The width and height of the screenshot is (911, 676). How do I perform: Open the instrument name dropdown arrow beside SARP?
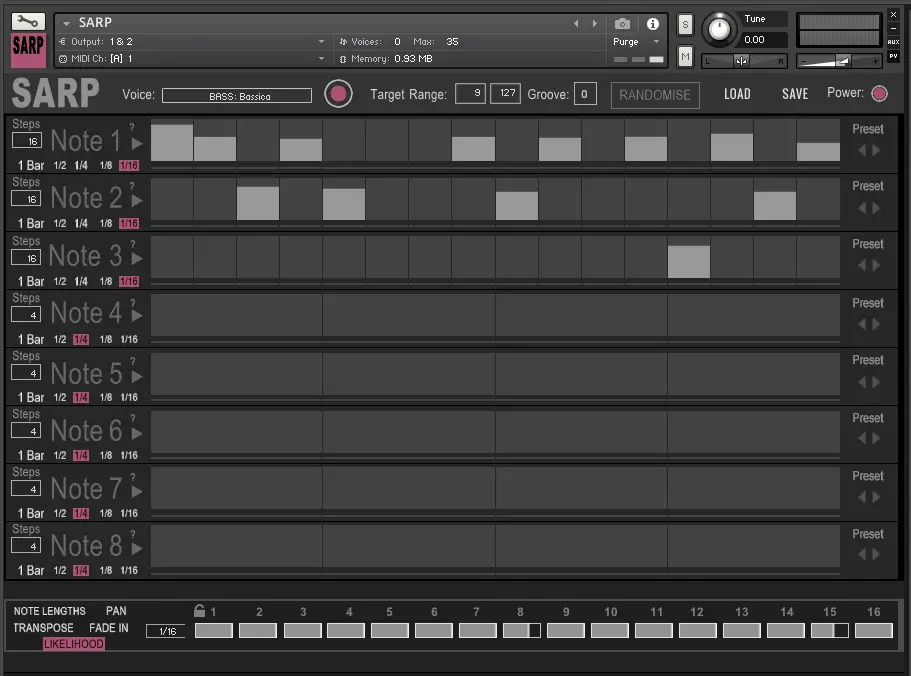(x=66, y=23)
